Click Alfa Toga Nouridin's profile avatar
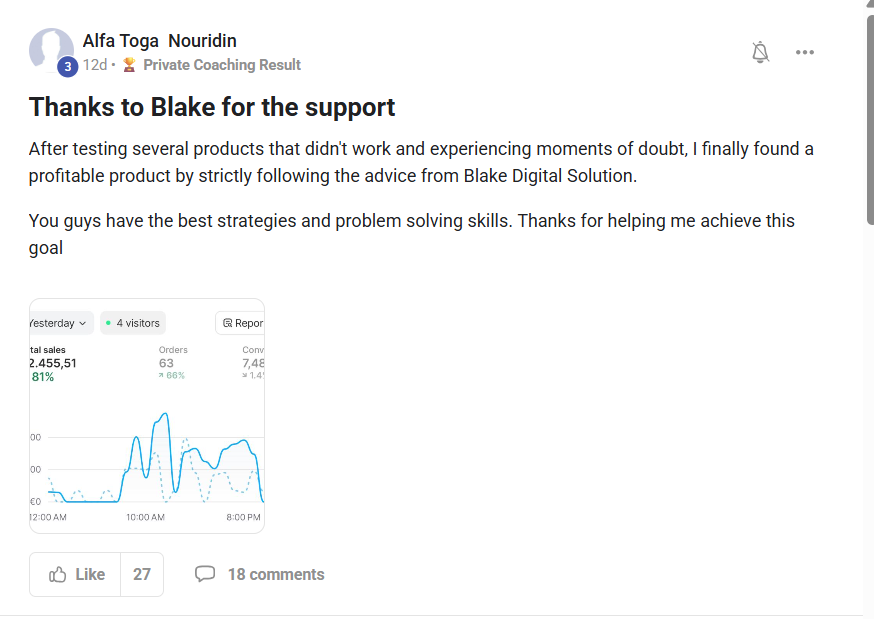874x619 pixels. [50, 48]
